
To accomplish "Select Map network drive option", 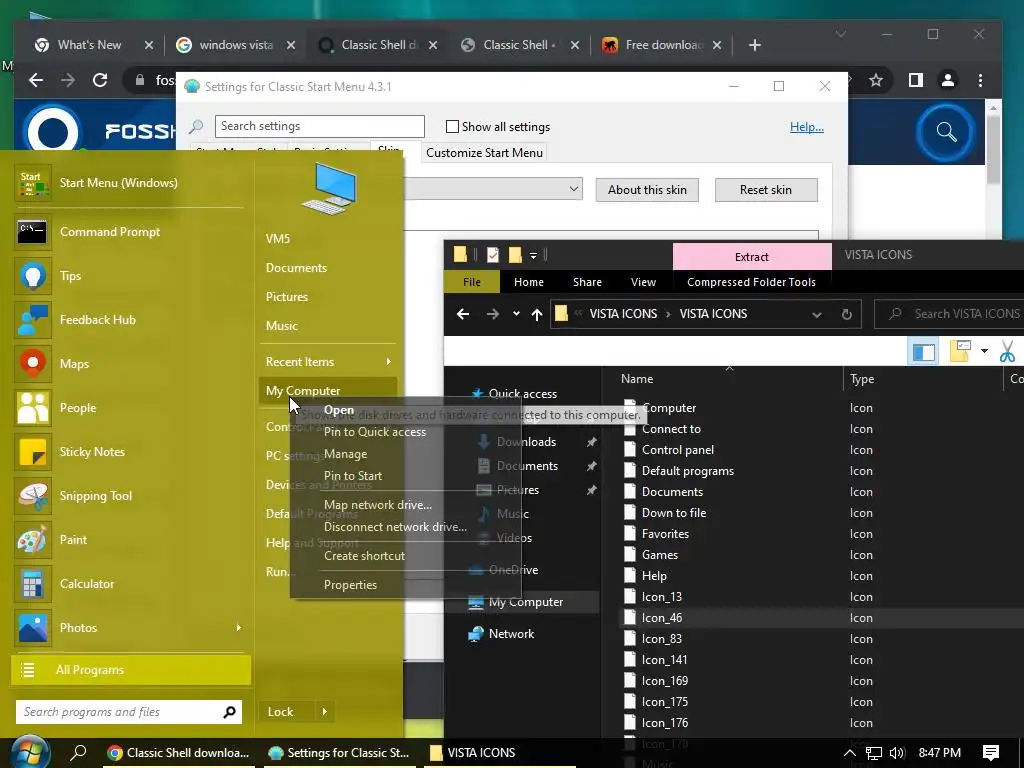I will pyautogui.click(x=378, y=505).
